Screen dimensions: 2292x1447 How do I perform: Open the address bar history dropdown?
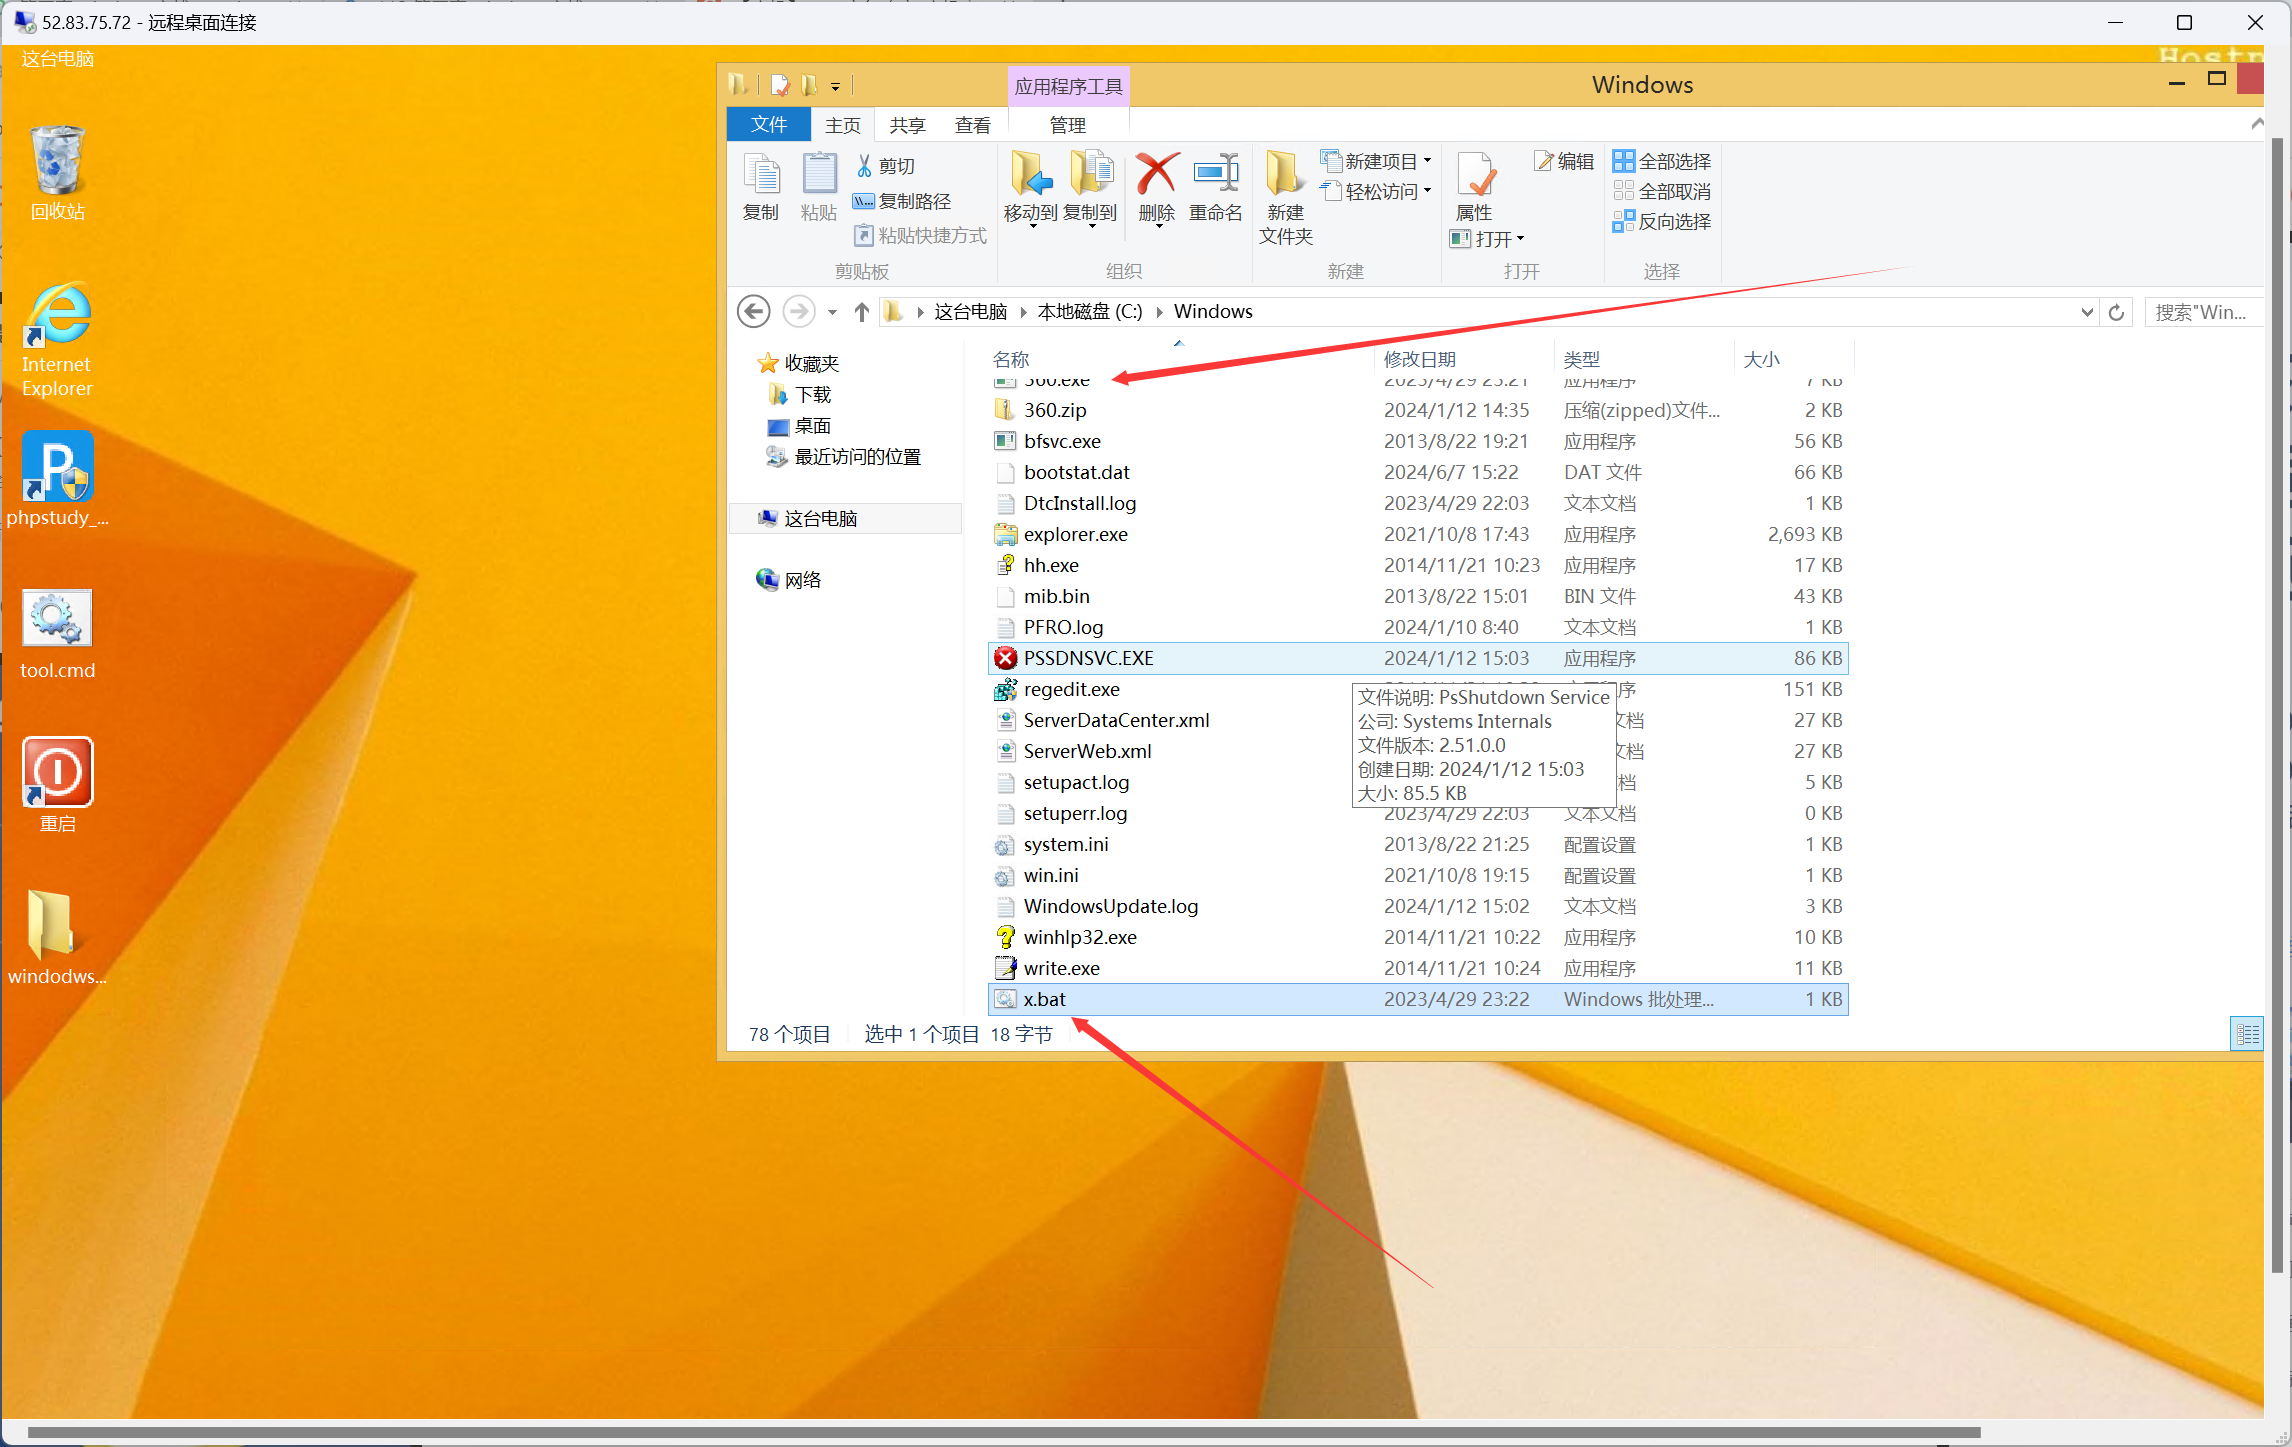(2086, 312)
